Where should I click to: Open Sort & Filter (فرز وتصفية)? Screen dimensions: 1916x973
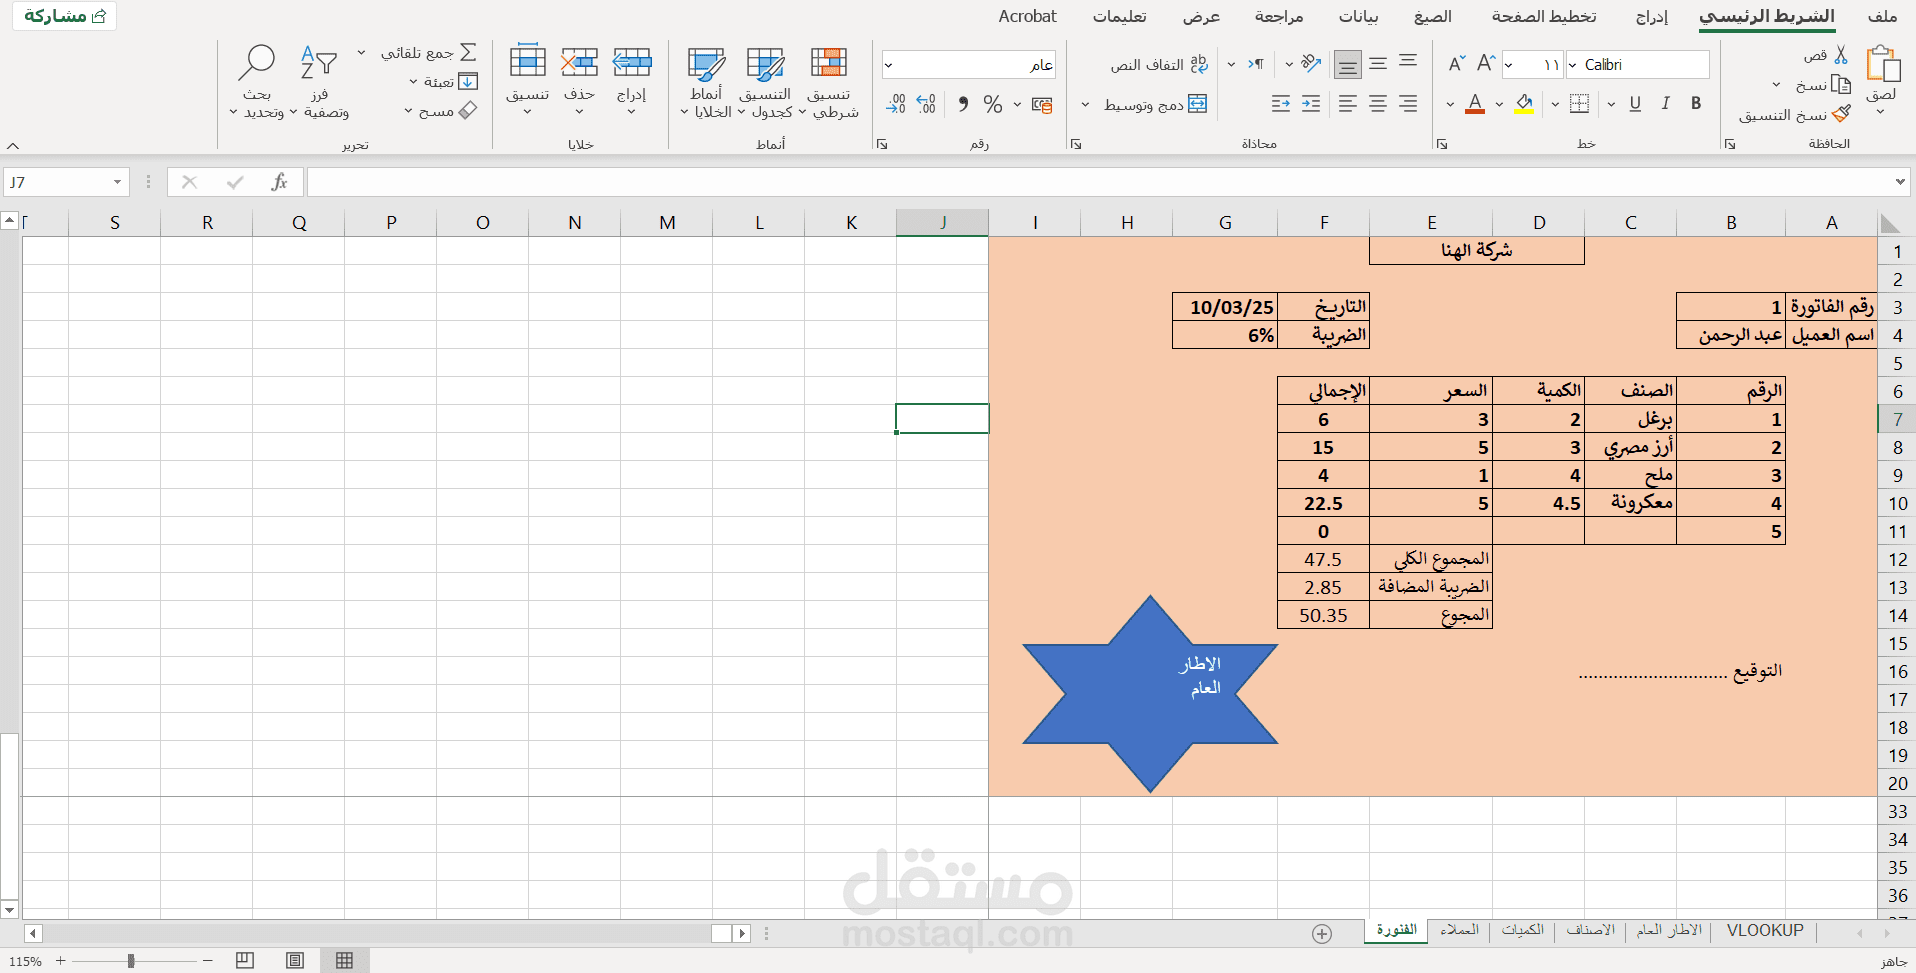pos(320,82)
